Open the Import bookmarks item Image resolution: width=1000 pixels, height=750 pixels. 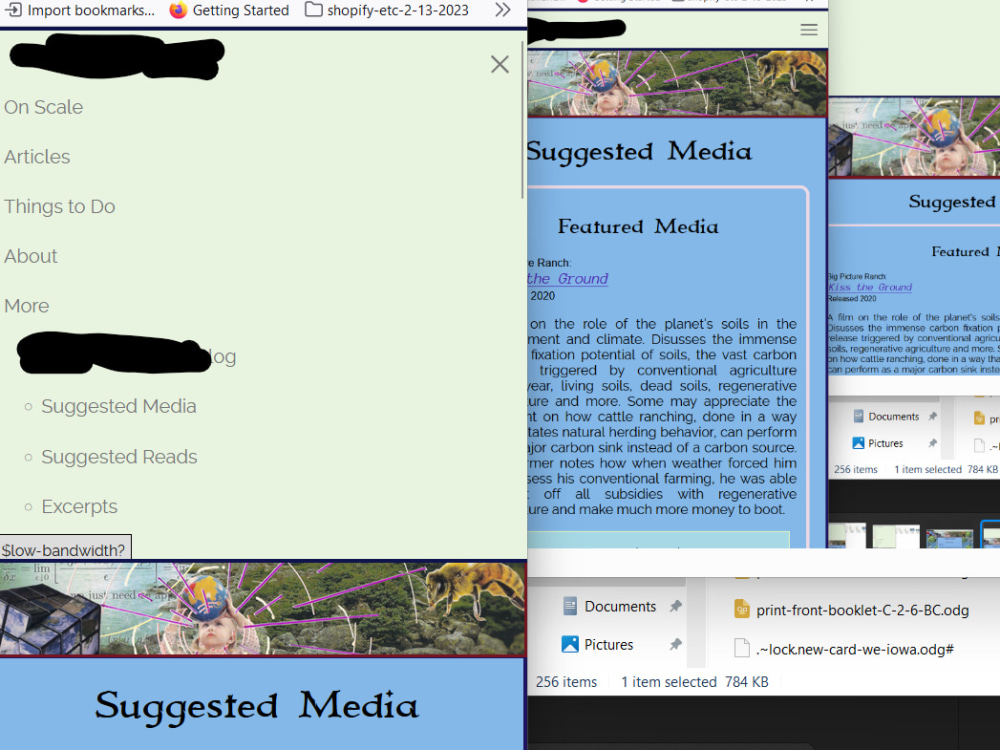80,10
